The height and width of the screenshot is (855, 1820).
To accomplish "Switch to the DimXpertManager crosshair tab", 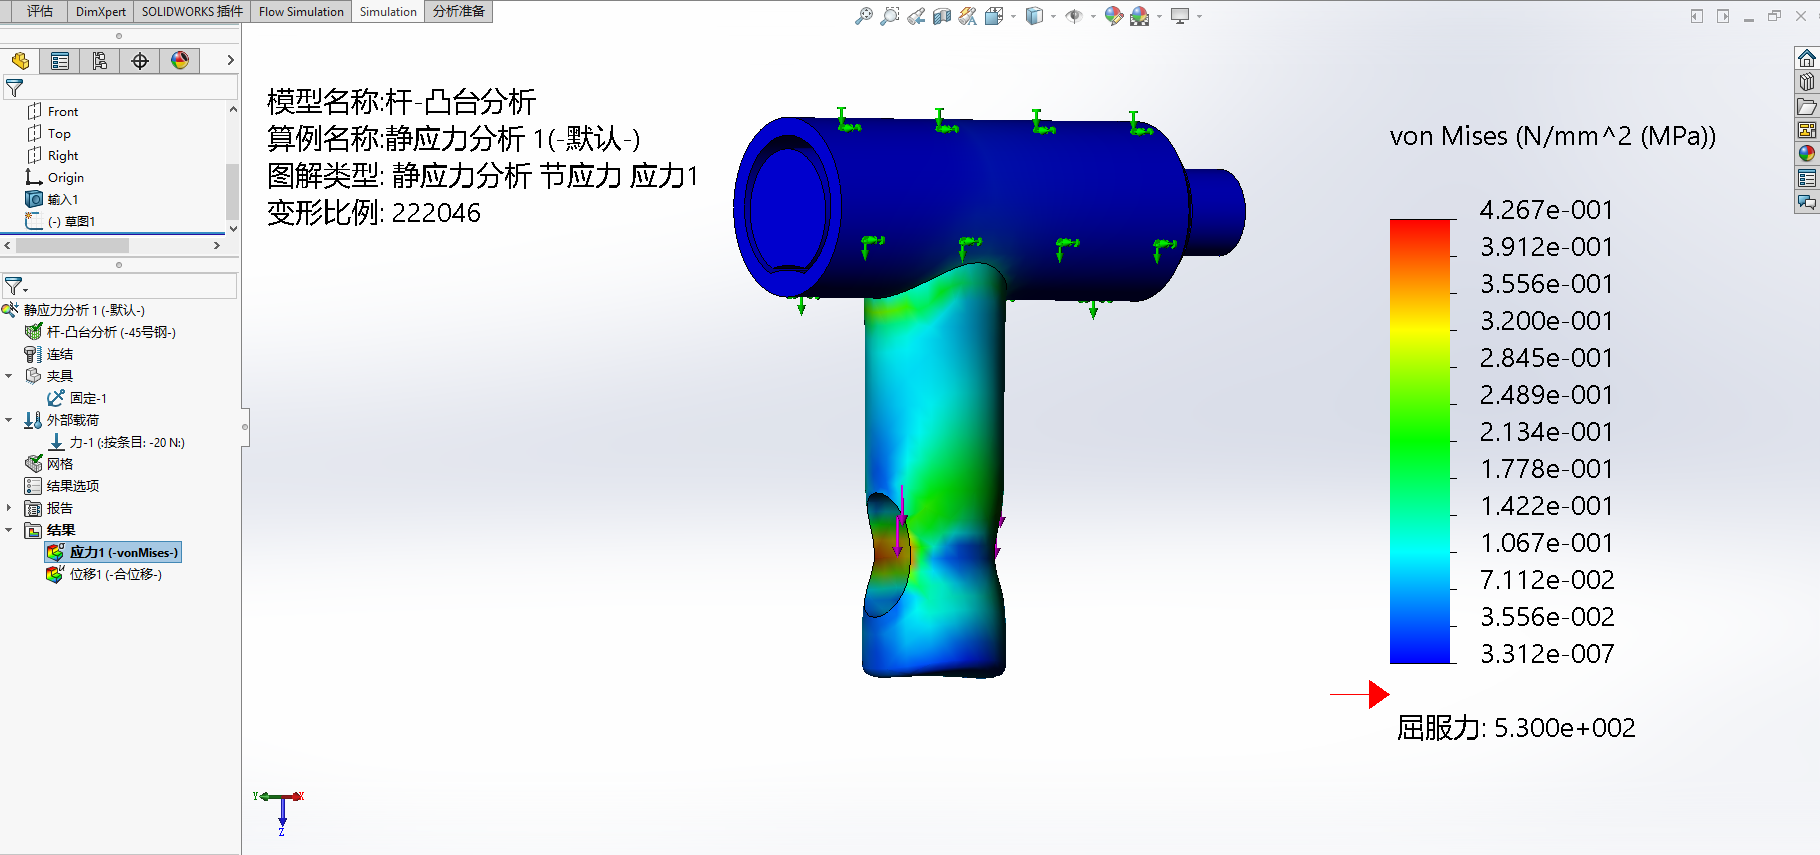I will 140,61.
